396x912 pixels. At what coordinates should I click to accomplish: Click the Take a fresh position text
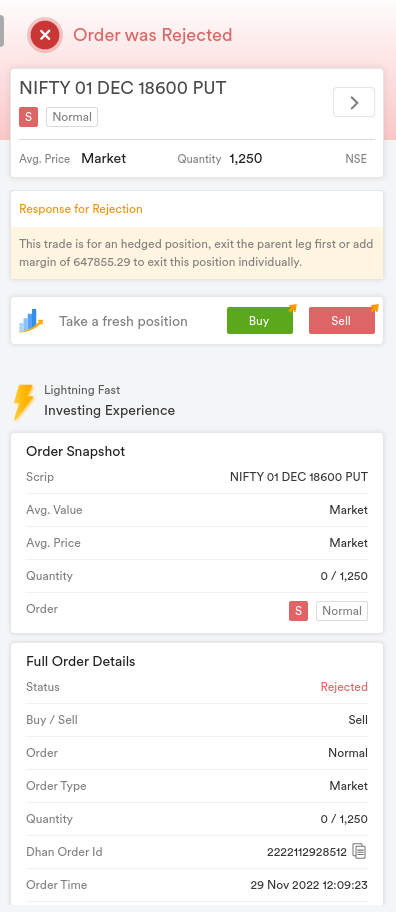(123, 321)
